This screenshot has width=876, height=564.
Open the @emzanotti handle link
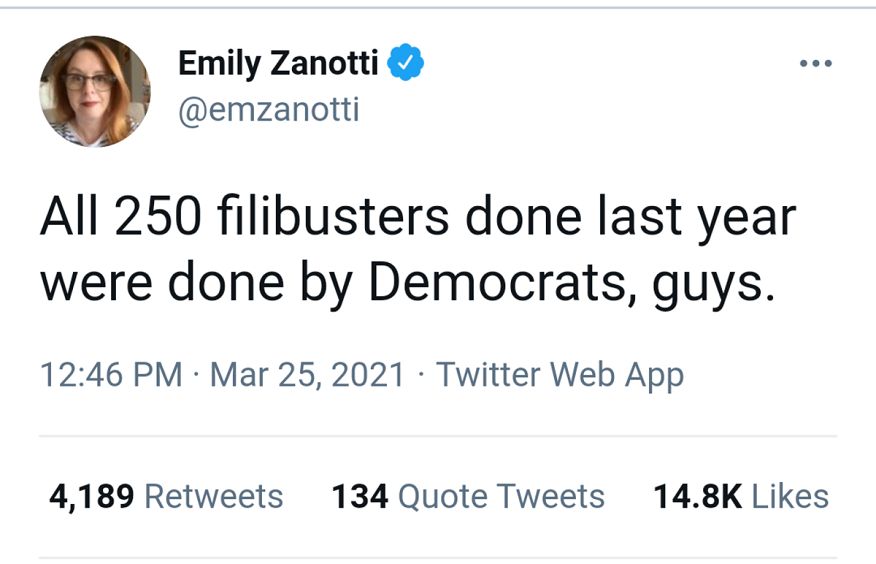point(268,109)
